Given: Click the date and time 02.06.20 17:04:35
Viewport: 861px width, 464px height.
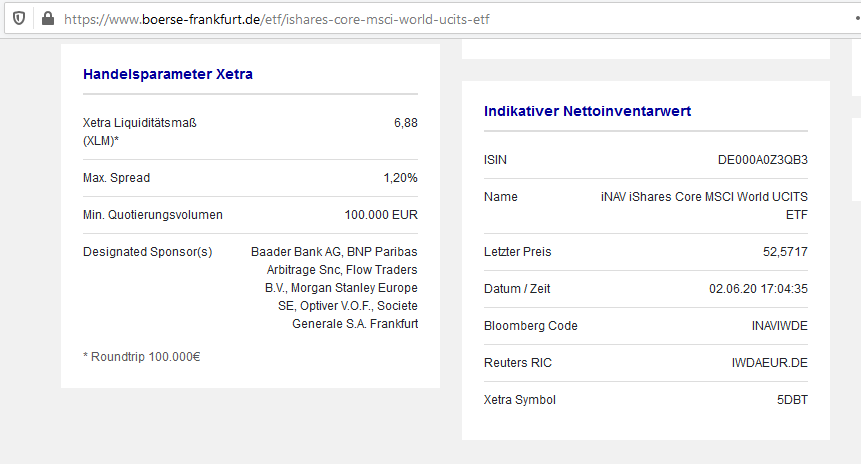Looking at the screenshot, I should (758, 289).
